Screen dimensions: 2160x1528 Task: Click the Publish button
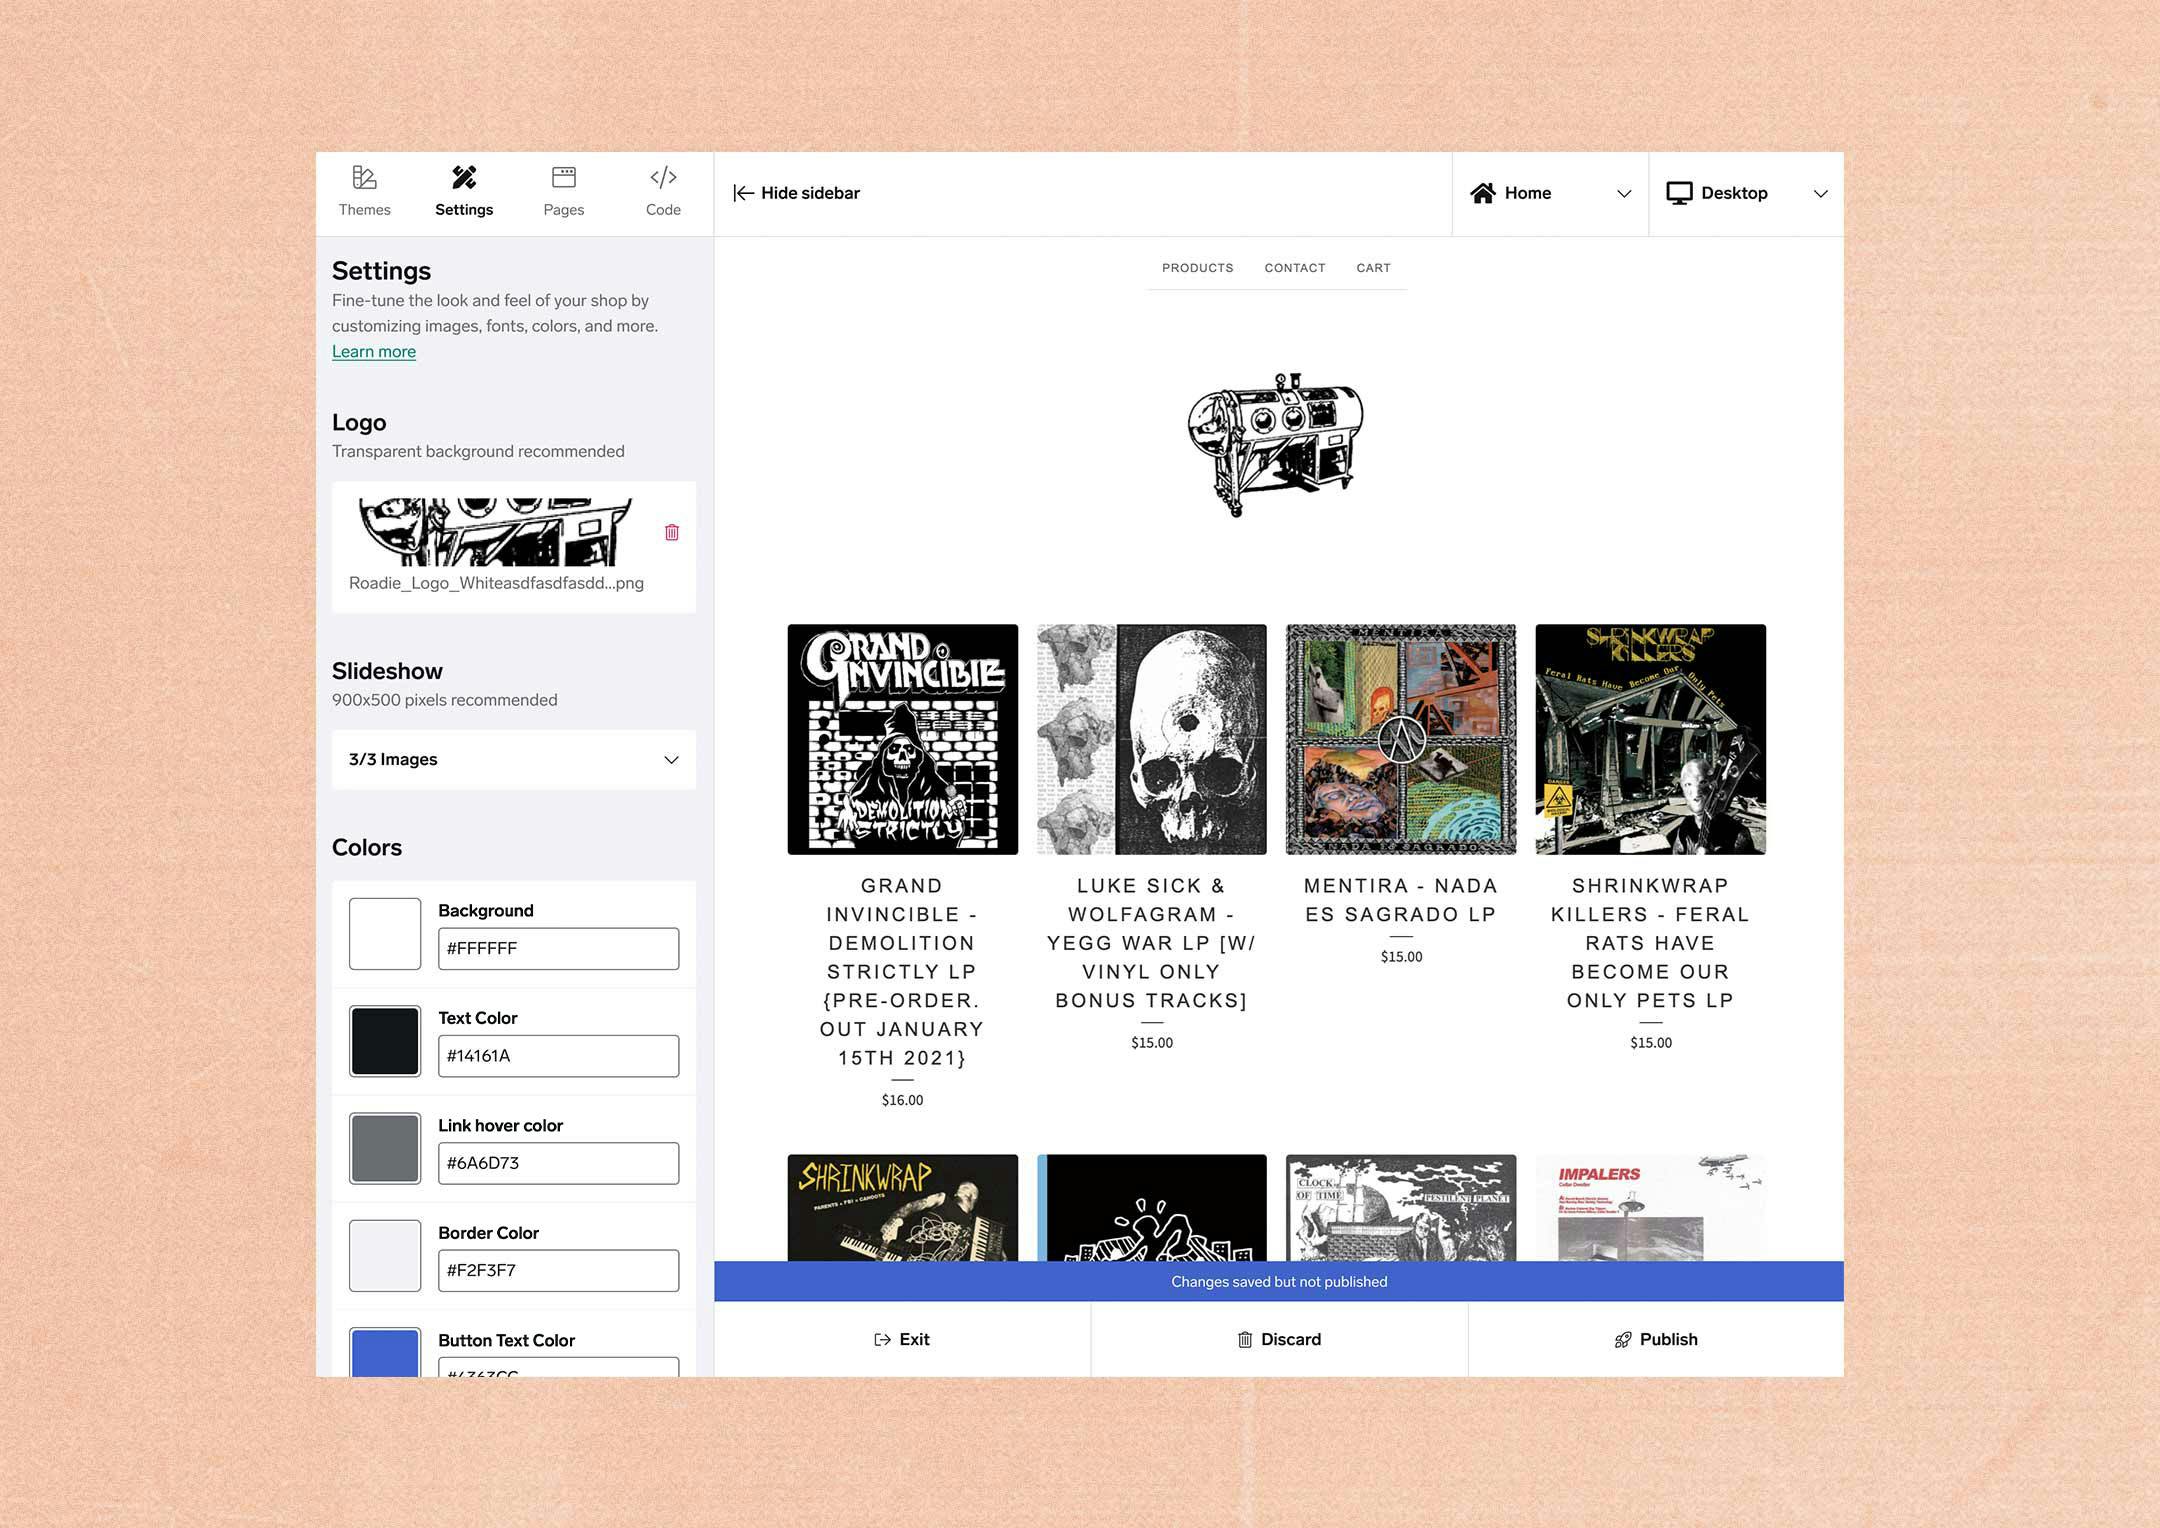(x=1656, y=1339)
